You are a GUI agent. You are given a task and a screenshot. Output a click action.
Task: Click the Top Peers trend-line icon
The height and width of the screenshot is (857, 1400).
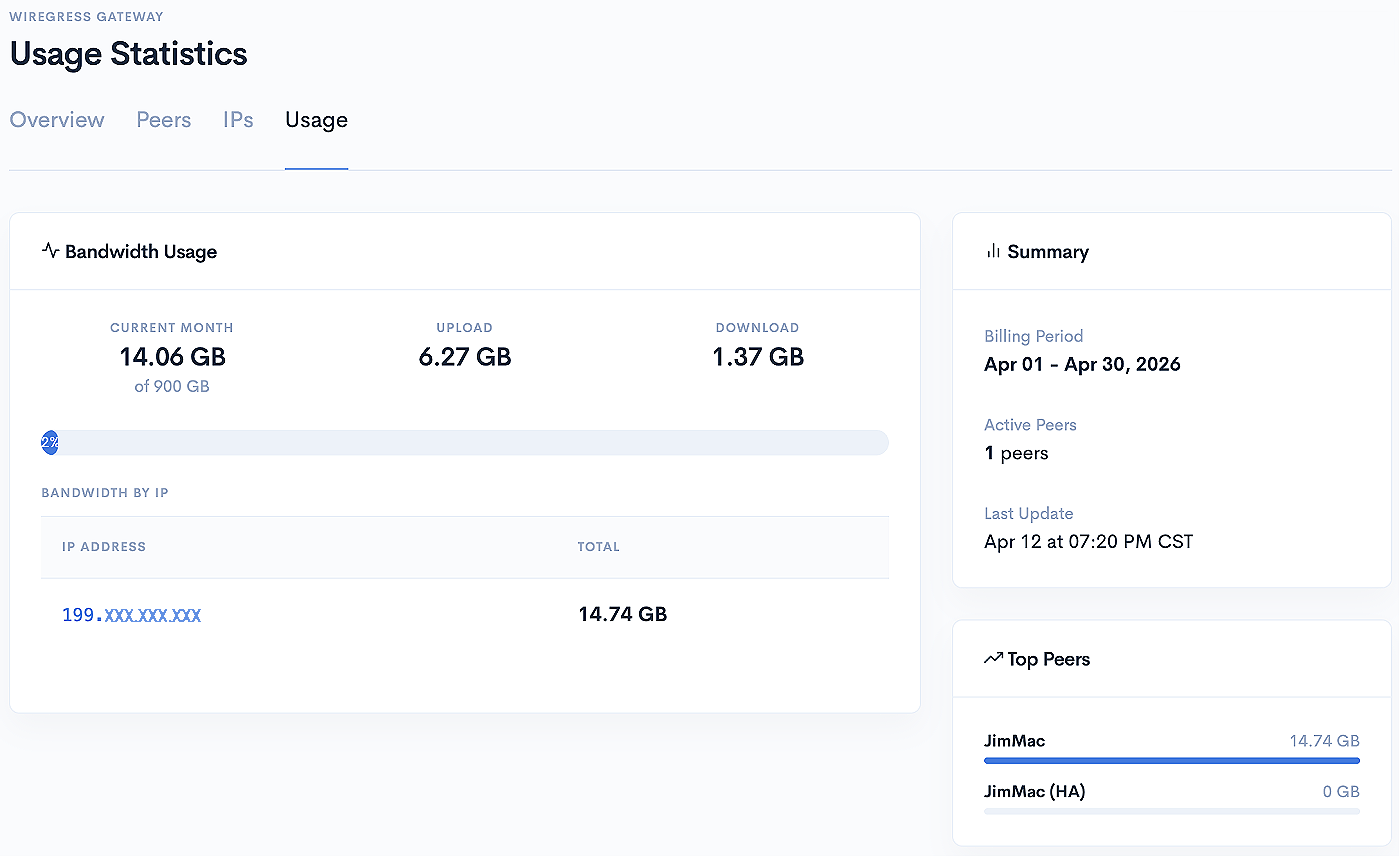click(x=992, y=658)
